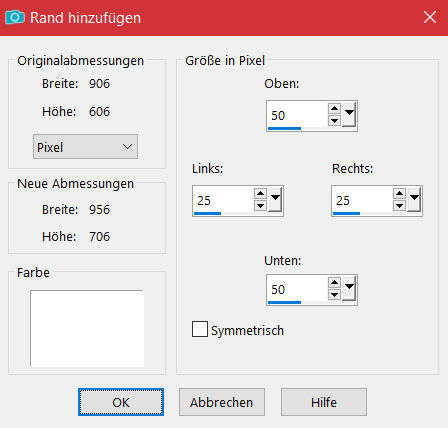Open Hilfe for this dialog

[324, 402]
